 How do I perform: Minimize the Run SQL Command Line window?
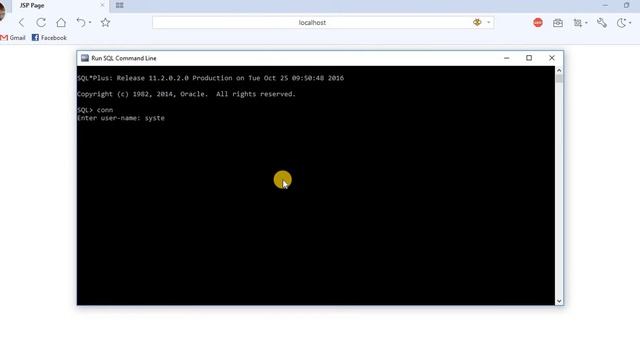(x=507, y=58)
